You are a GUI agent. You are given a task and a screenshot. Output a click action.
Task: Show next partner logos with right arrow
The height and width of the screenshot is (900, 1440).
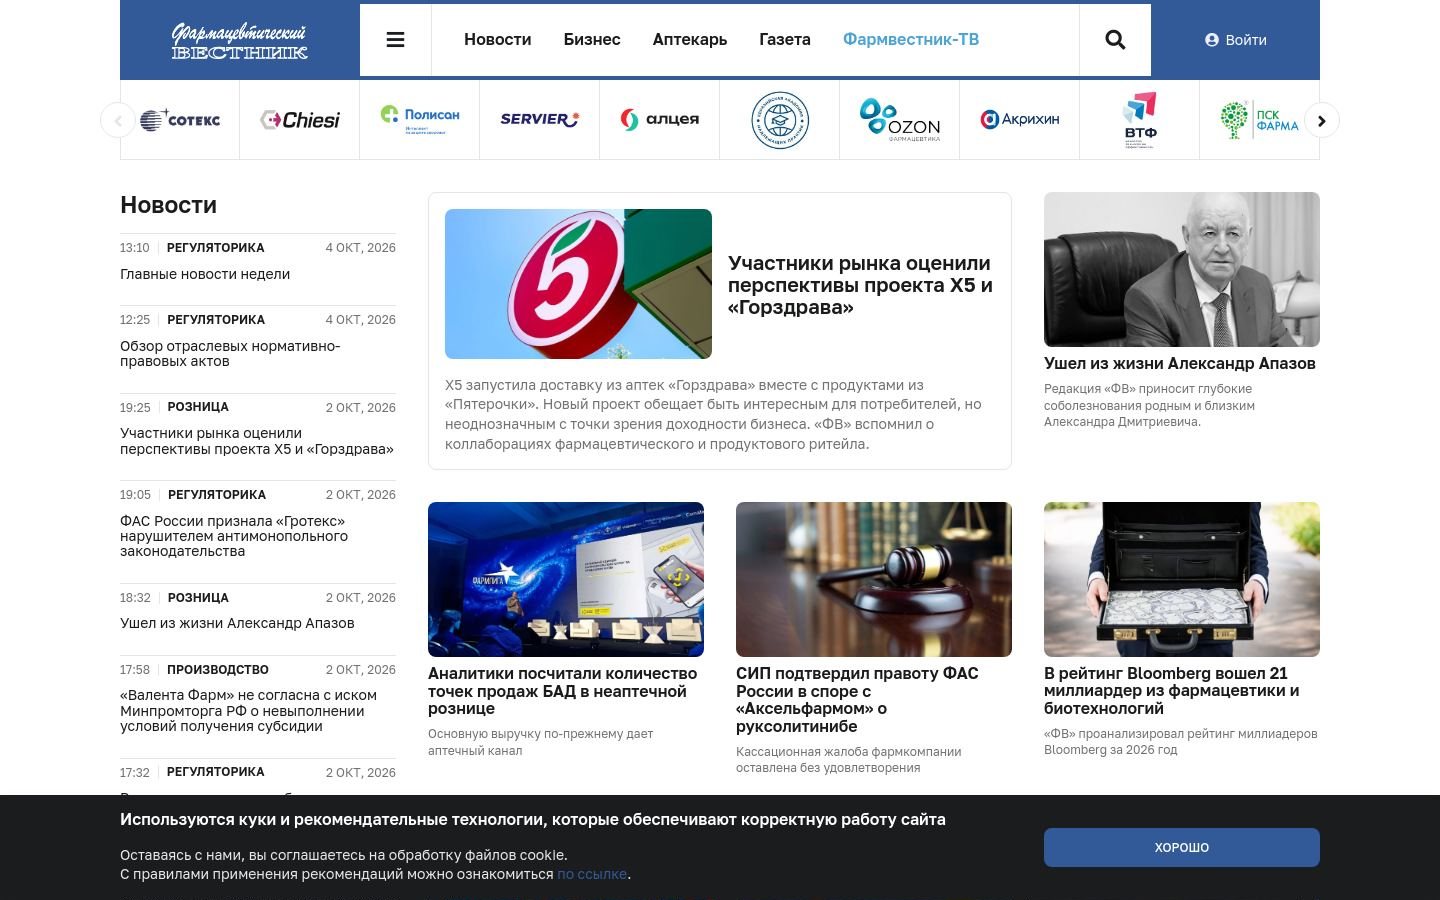coord(1322,120)
